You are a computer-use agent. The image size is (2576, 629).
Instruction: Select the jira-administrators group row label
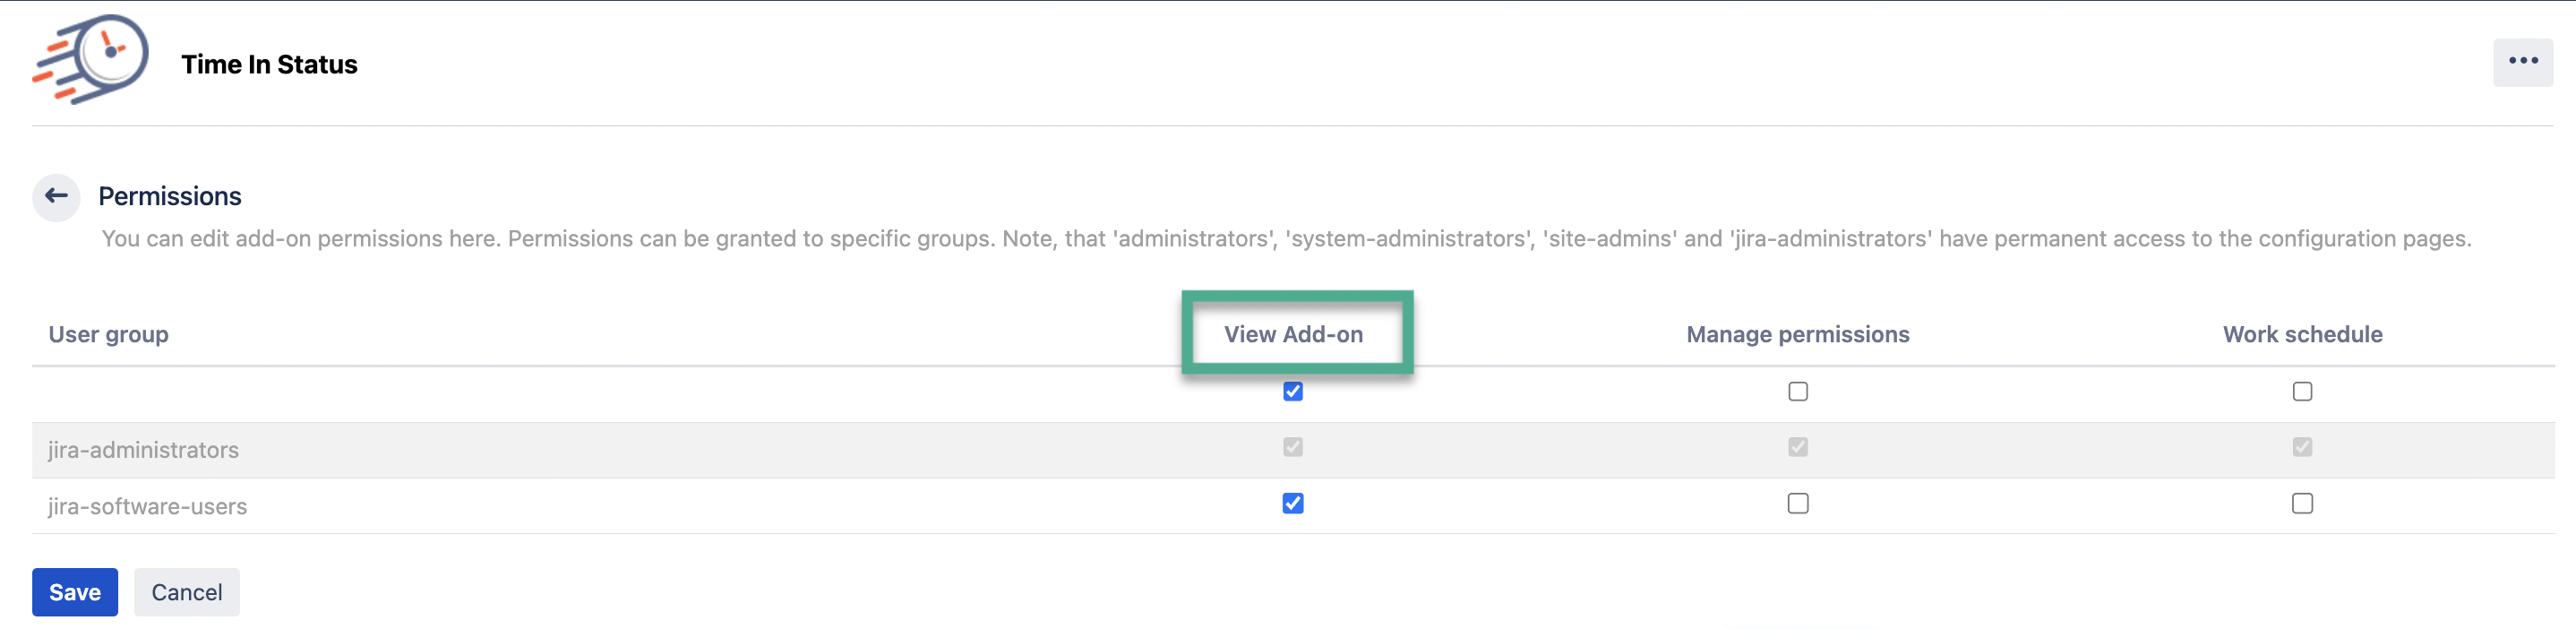[143, 450]
